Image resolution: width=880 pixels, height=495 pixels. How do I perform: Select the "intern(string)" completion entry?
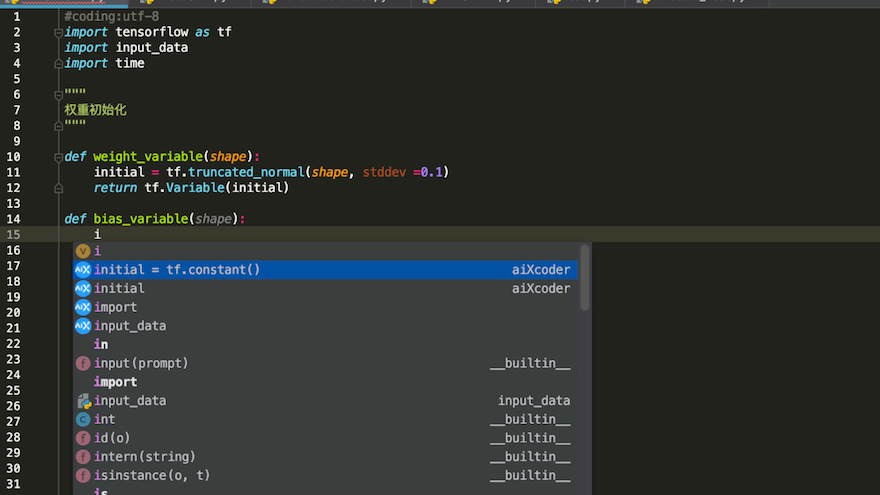point(144,457)
